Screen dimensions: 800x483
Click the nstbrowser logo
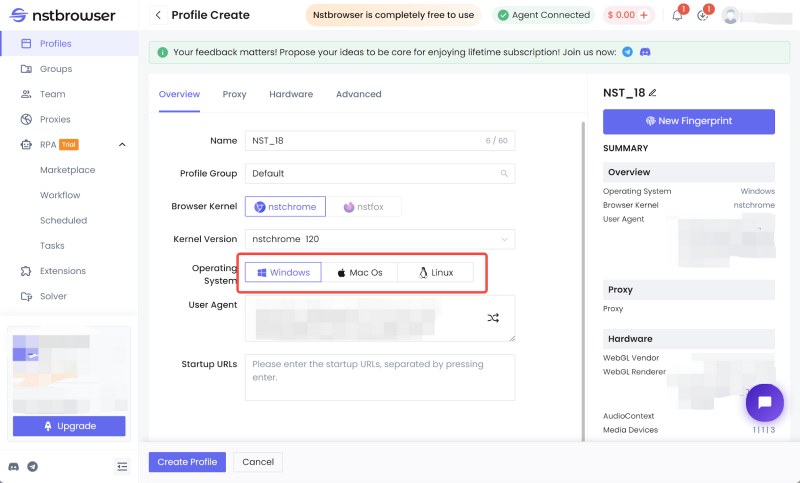coord(62,15)
